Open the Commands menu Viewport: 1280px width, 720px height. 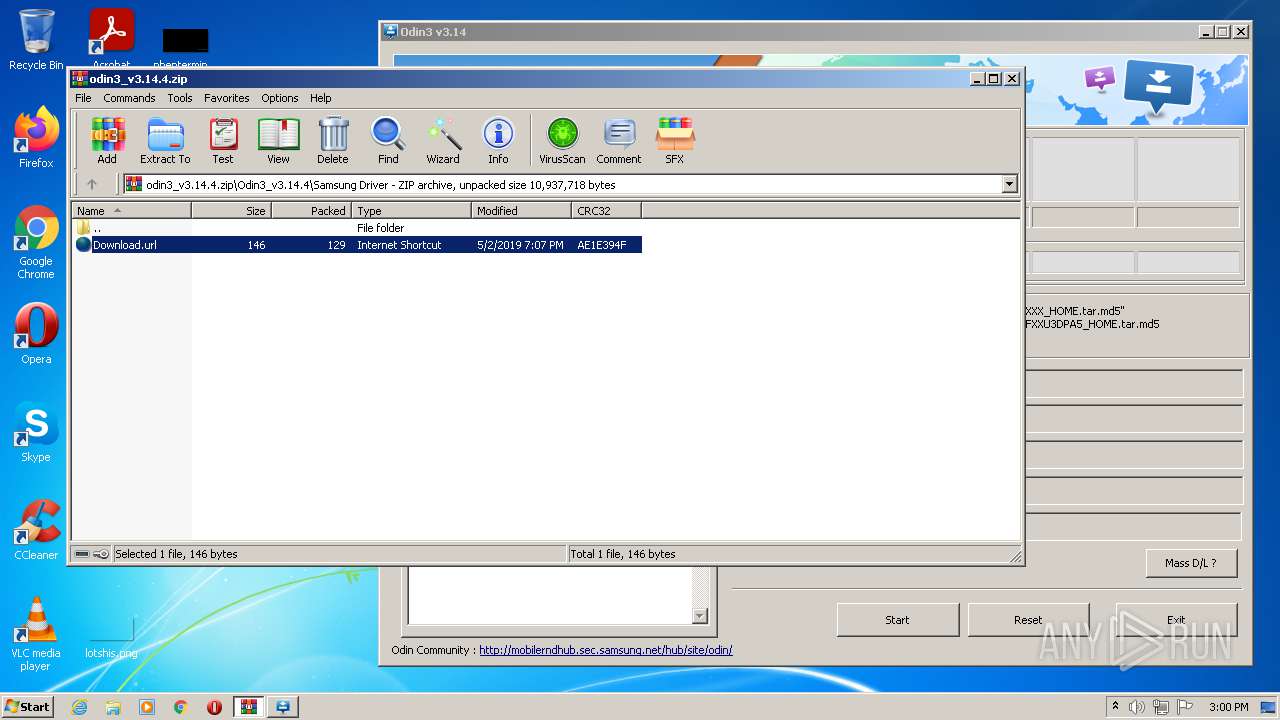pyautogui.click(x=129, y=98)
